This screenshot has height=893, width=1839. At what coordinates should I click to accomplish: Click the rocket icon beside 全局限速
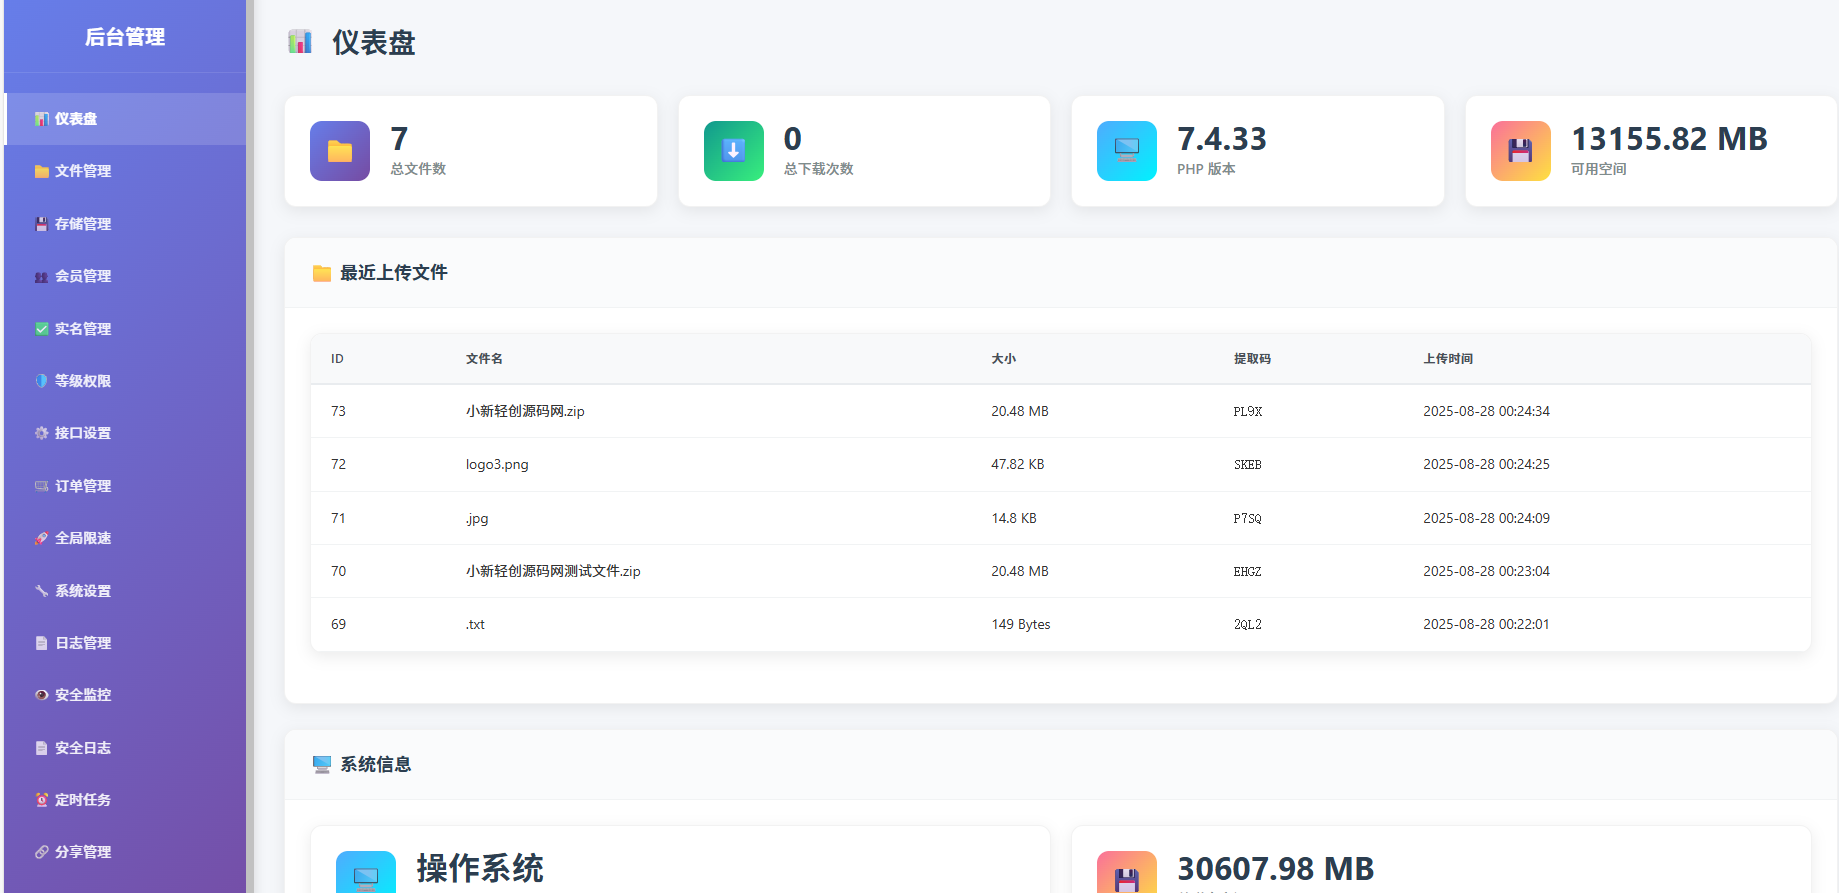(41, 538)
